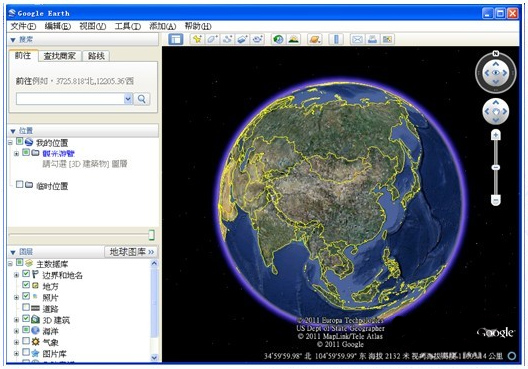Switch to the 路线 tab

pos(96,56)
